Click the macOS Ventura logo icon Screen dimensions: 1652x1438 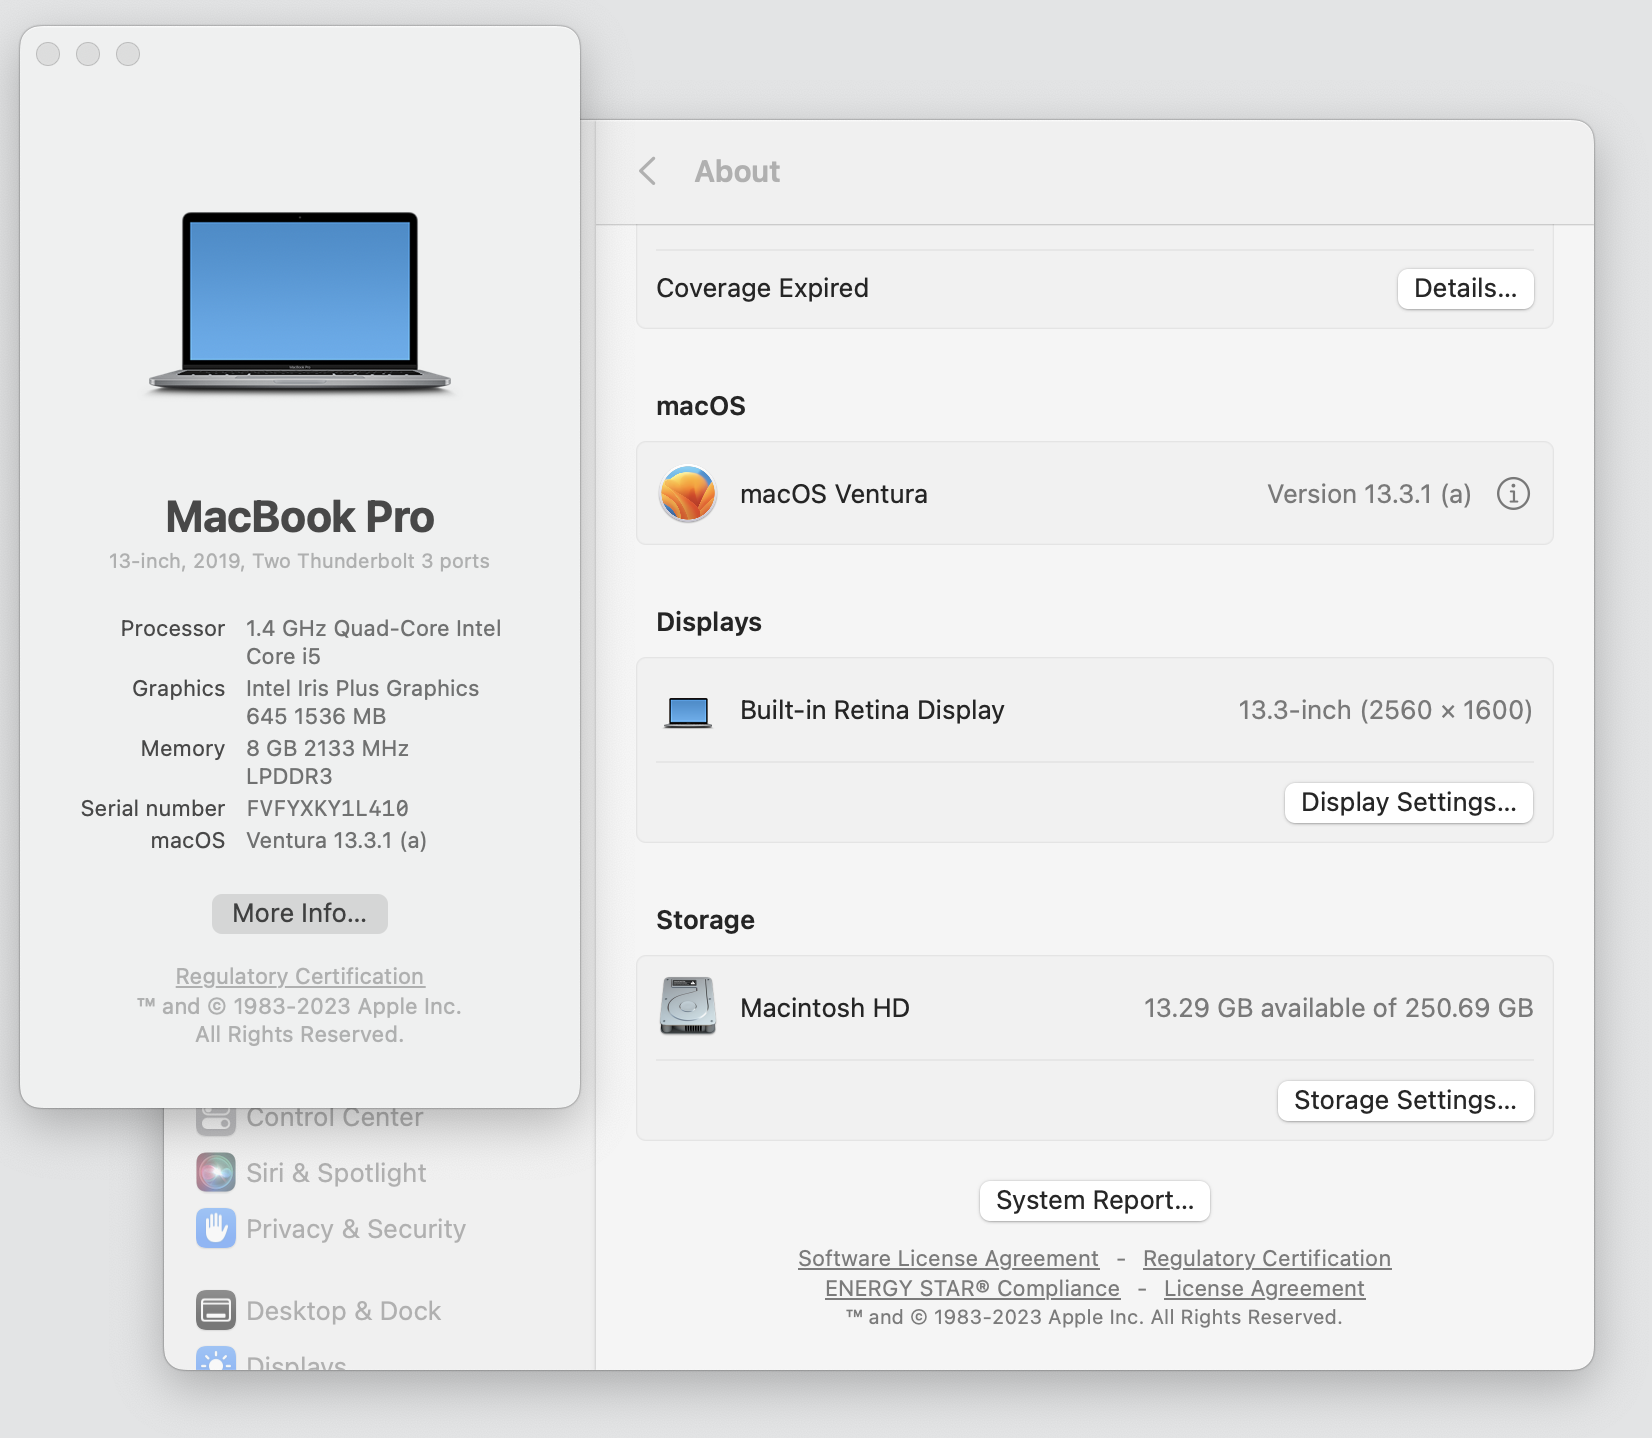[688, 494]
